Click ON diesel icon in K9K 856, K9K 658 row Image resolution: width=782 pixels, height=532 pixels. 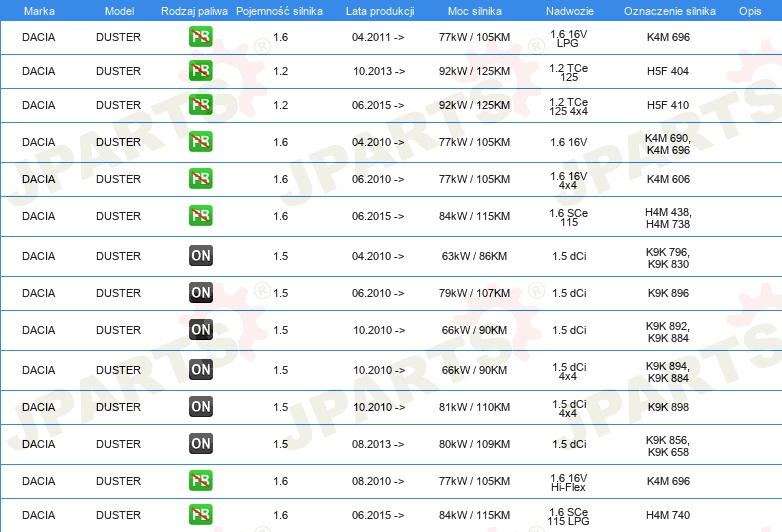[x=200, y=443]
